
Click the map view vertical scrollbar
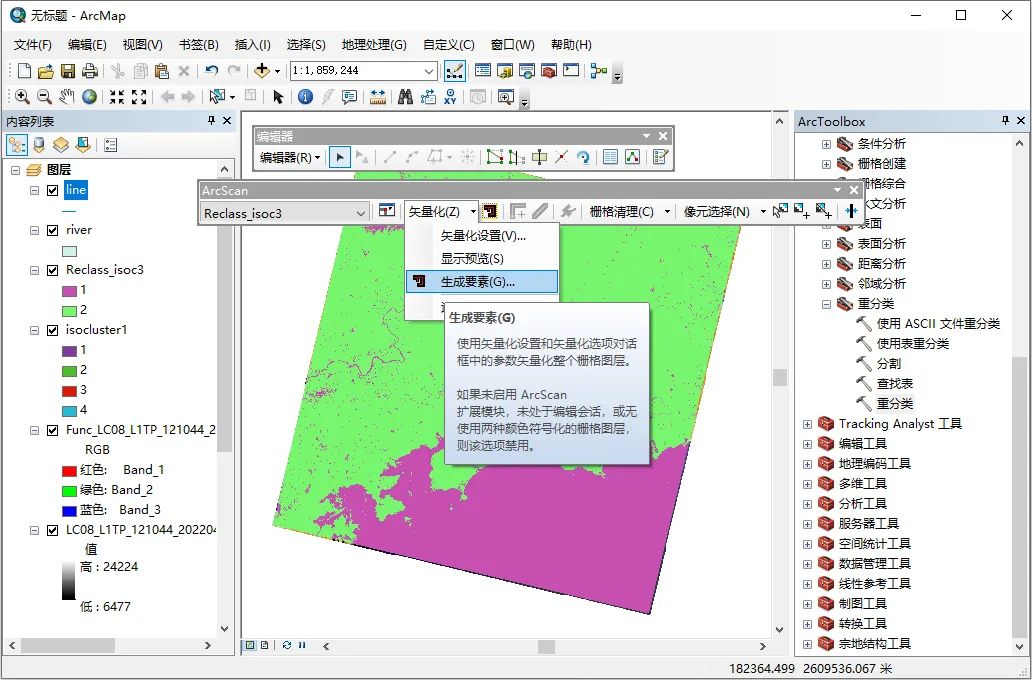click(x=779, y=377)
